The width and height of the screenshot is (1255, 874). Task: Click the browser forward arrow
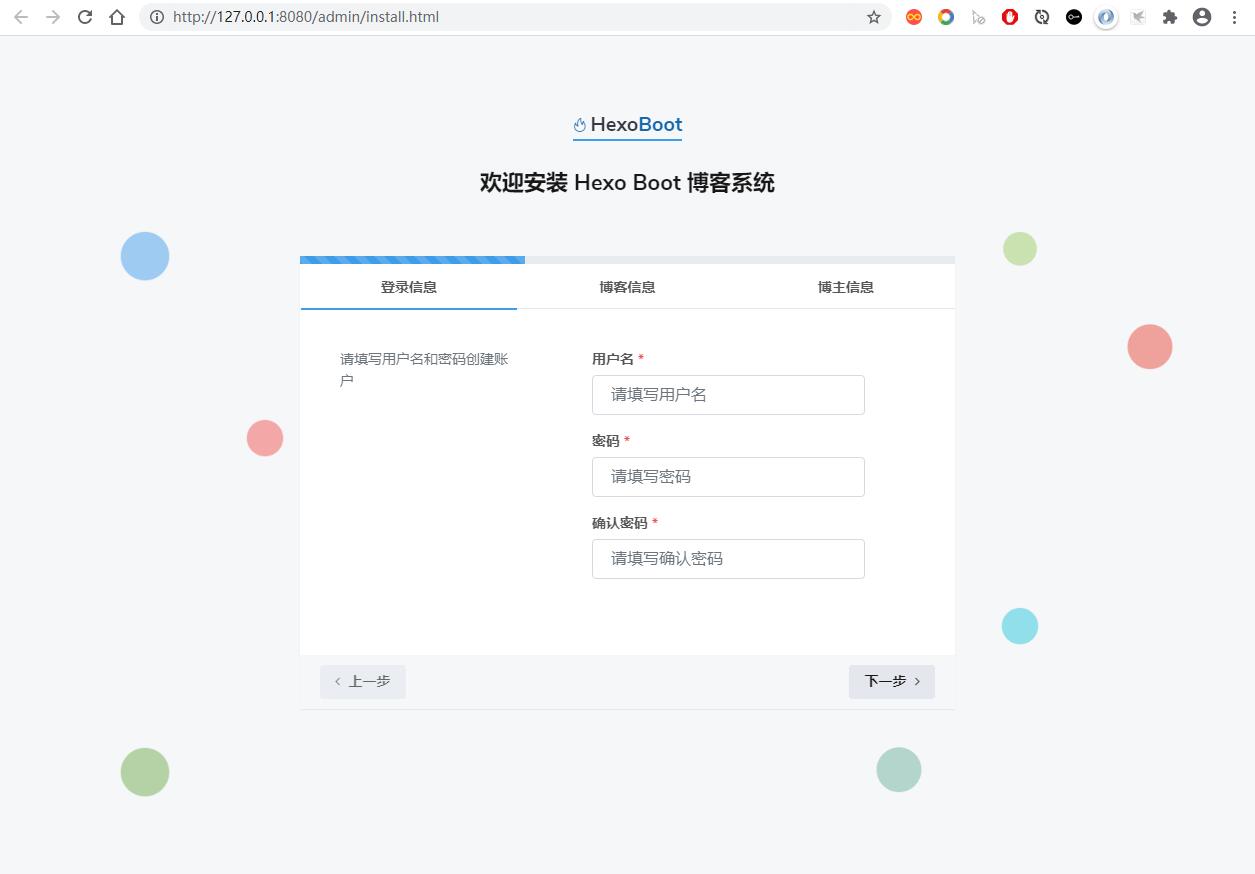click(x=53, y=17)
